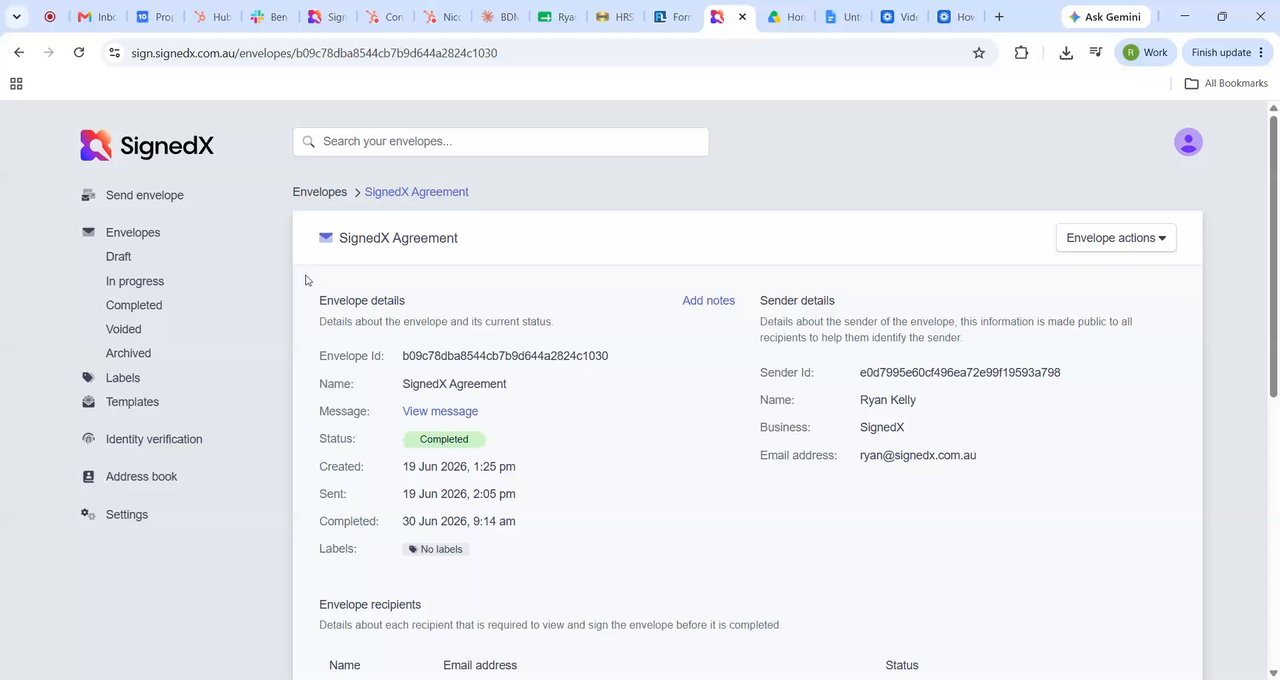Click the envelope icon beside SignedX Agreement title
Image resolution: width=1280 pixels, height=680 pixels.
click(x=326, y=238)
